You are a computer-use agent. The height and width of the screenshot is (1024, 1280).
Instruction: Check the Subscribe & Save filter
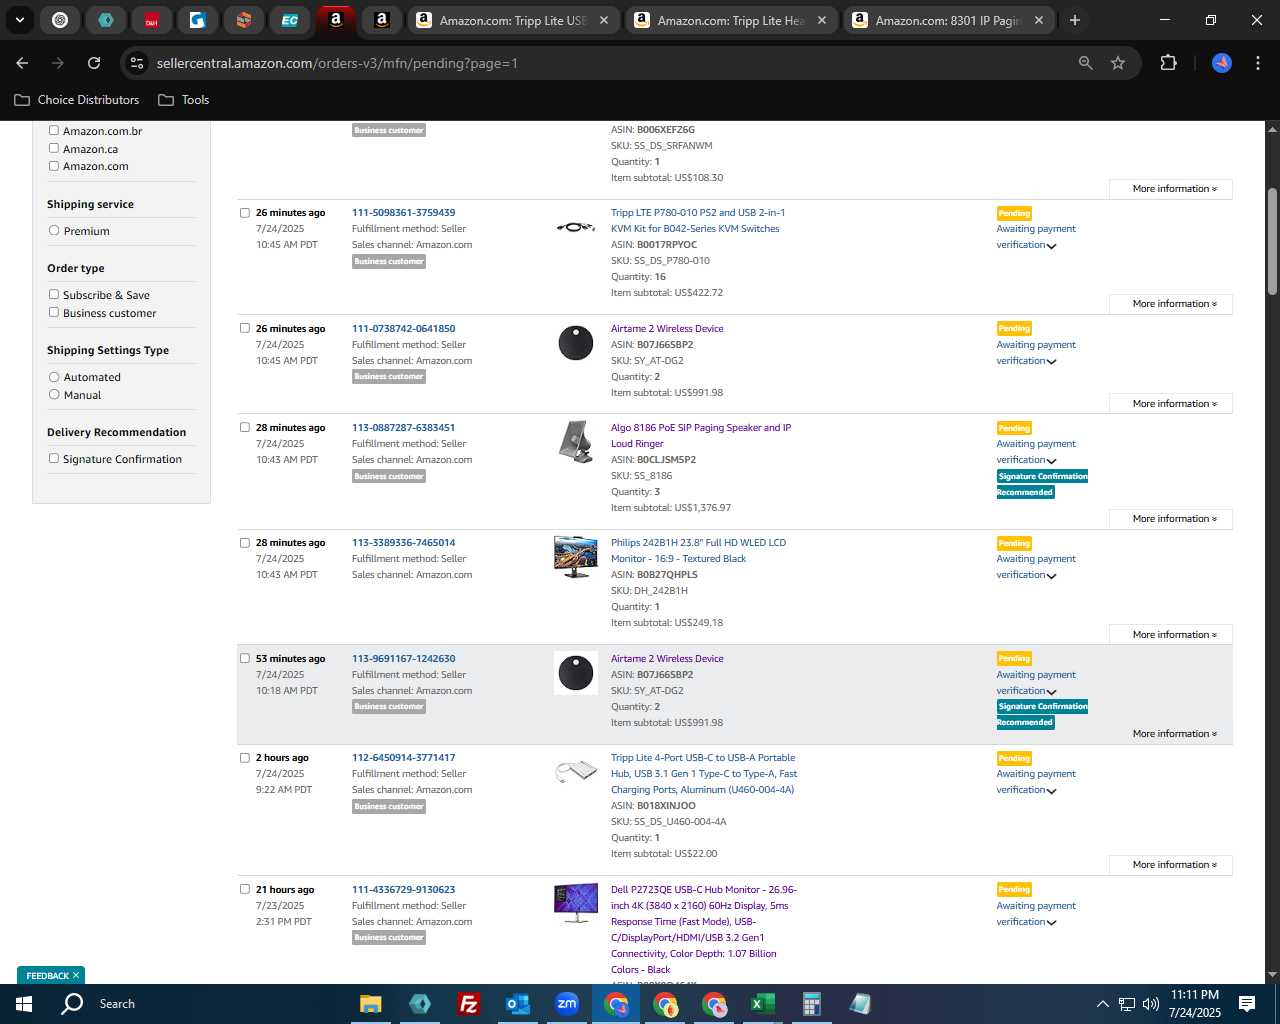(x=54, y=295)
